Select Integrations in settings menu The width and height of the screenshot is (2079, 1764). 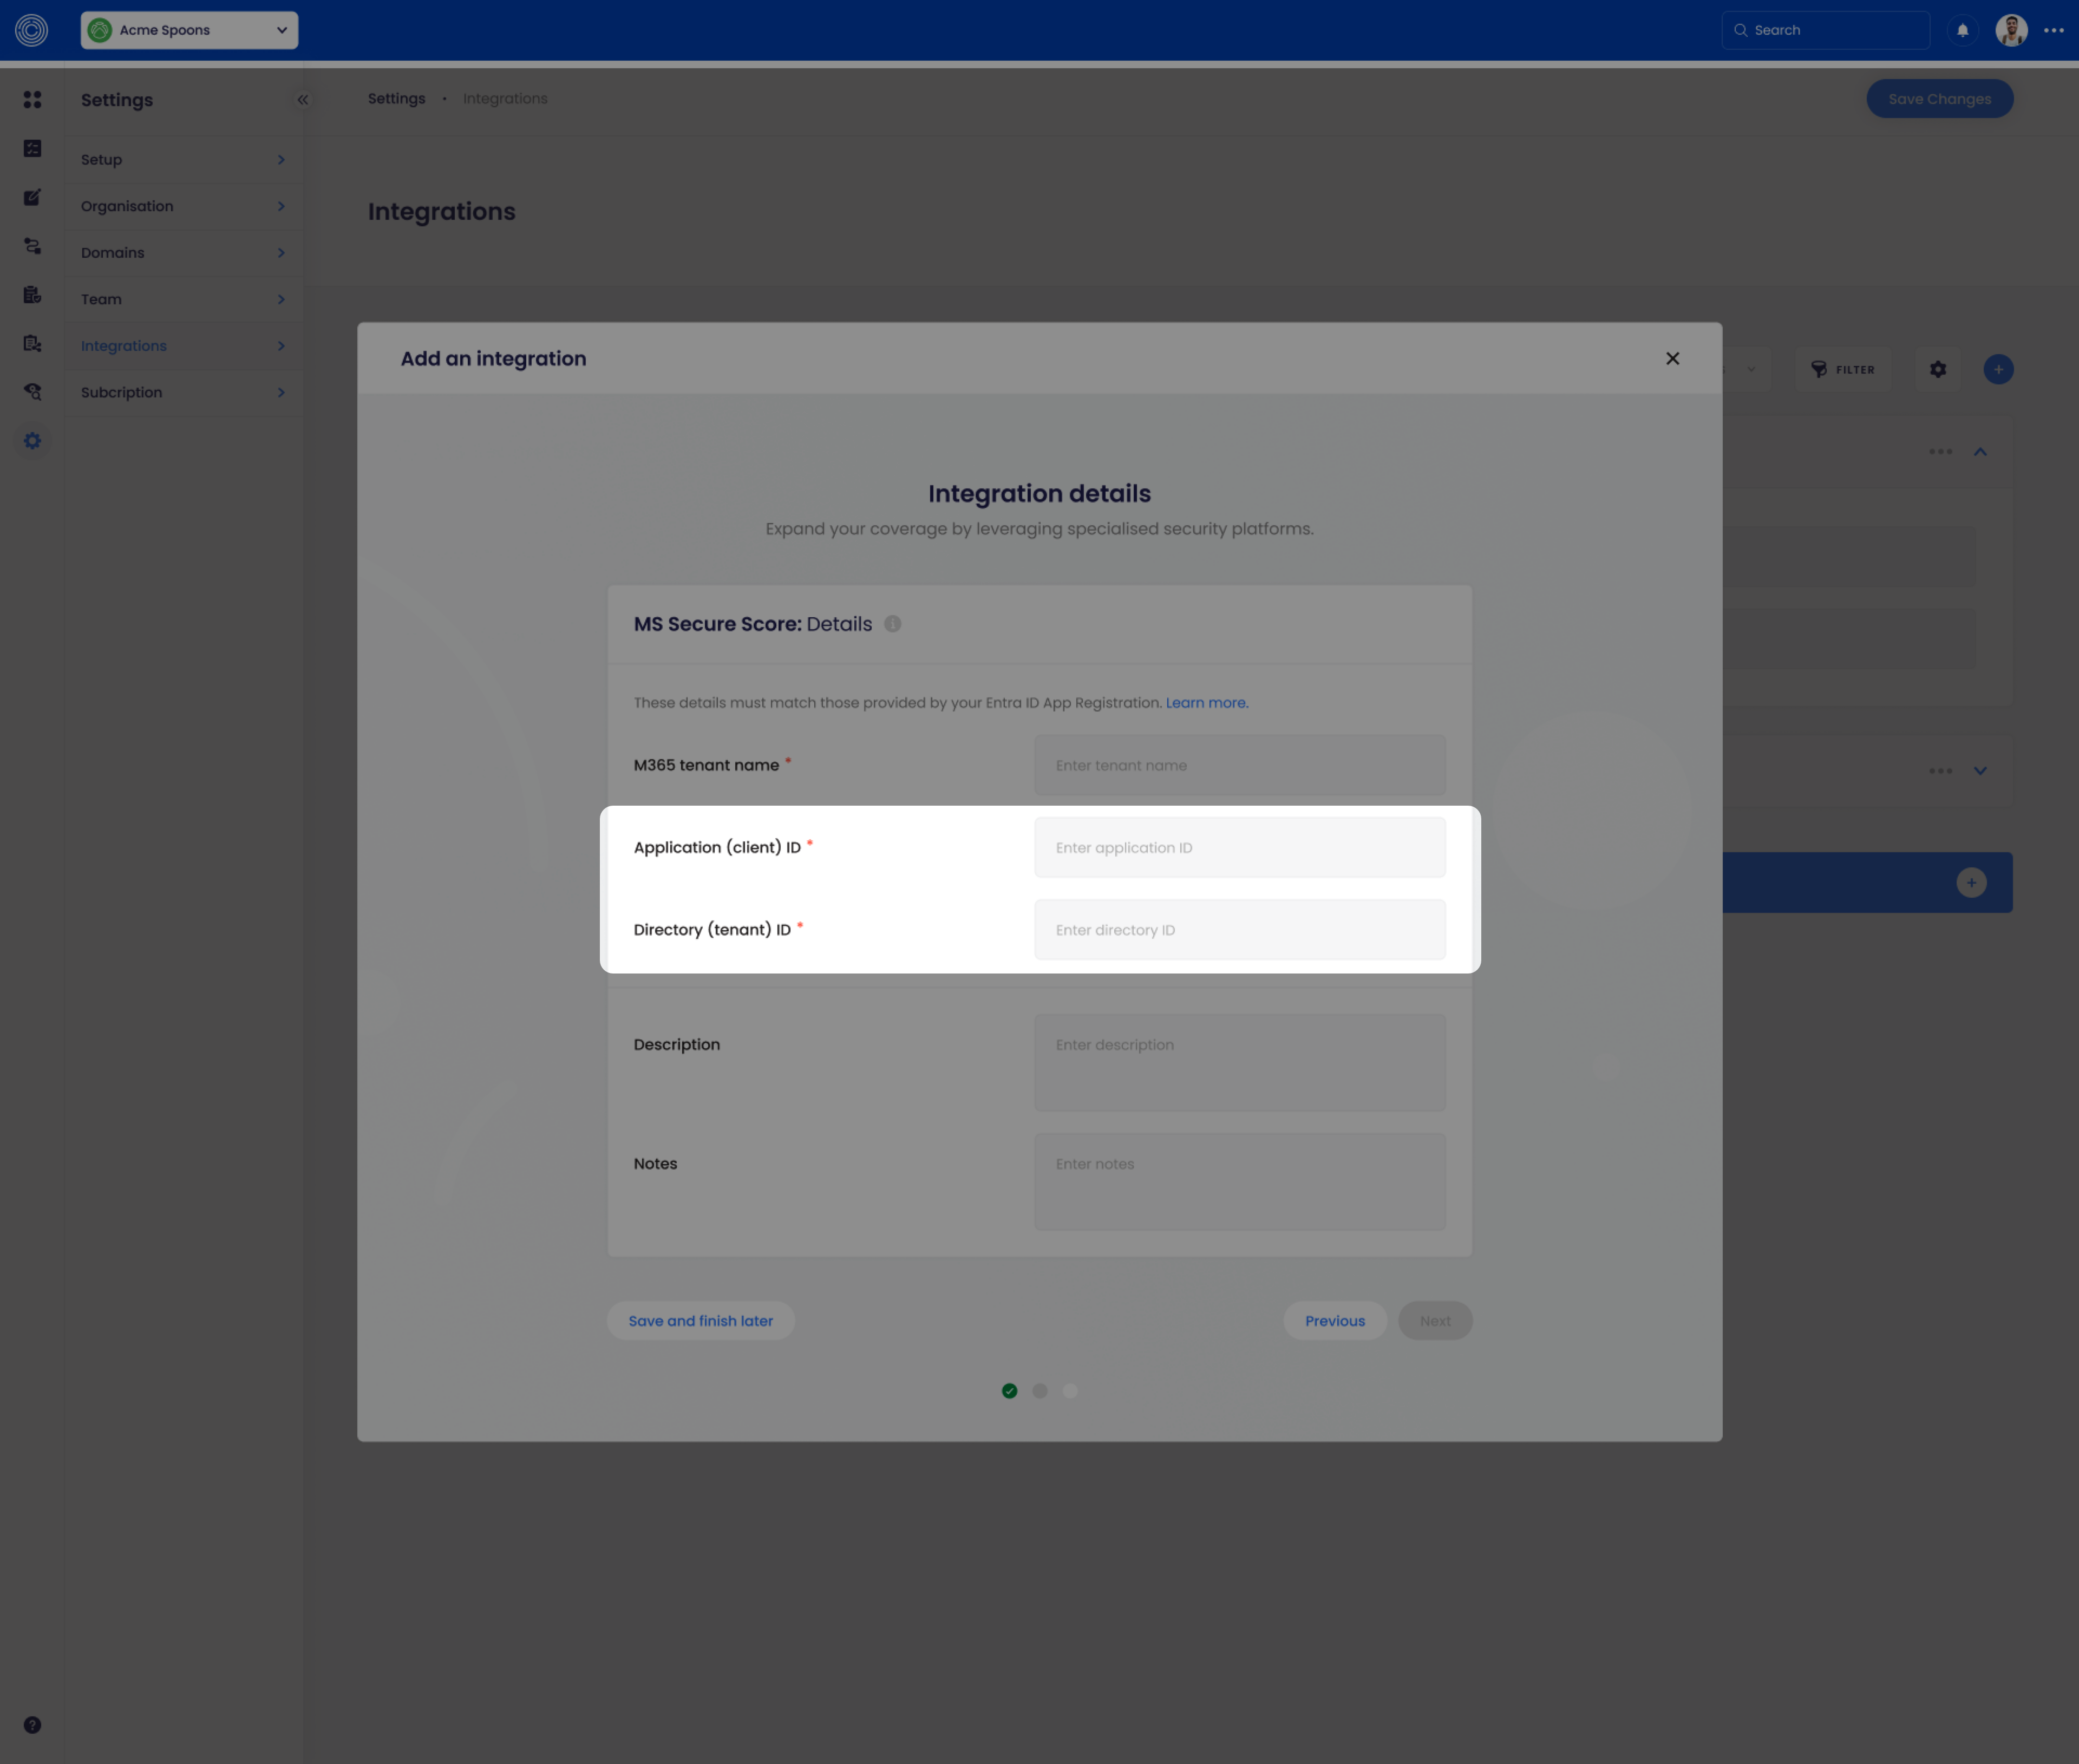[183, 346]
